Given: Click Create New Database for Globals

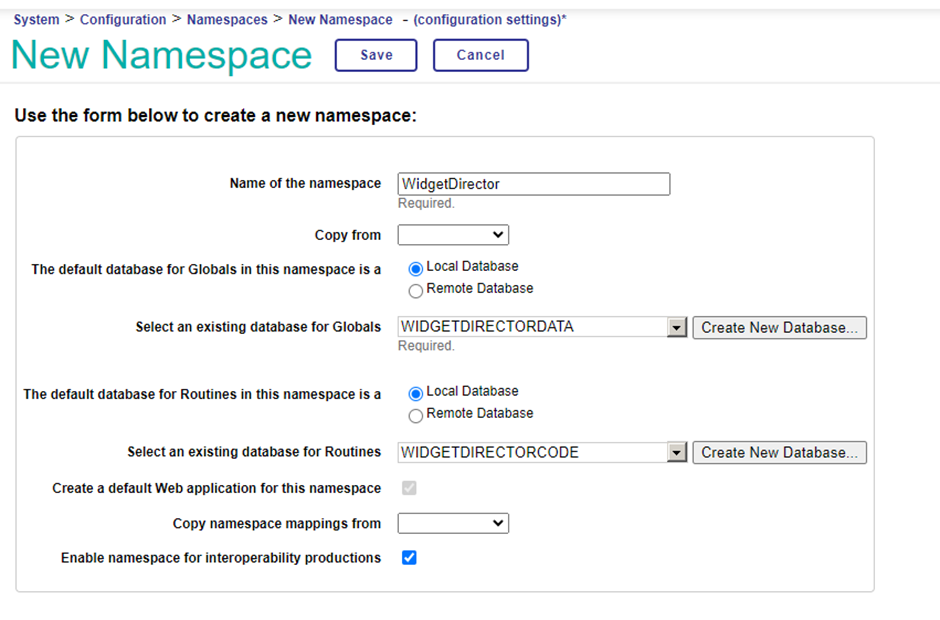Looking at the screenshot, I should click(779, 328).
